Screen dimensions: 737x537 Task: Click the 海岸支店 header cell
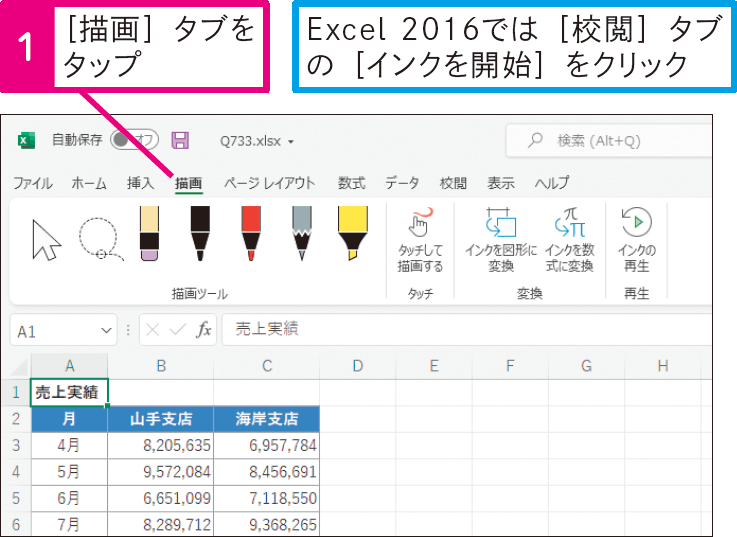pos(267,419)
